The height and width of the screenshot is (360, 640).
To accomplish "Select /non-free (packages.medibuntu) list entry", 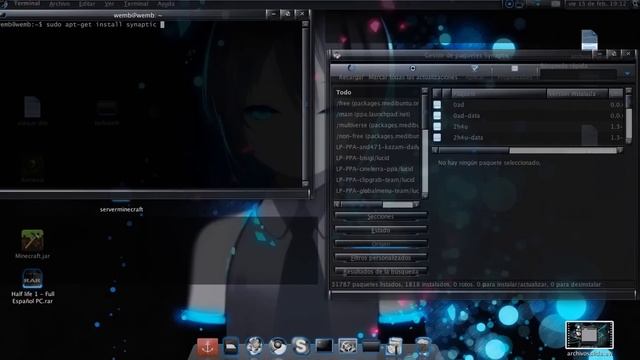I will [377, 136].
